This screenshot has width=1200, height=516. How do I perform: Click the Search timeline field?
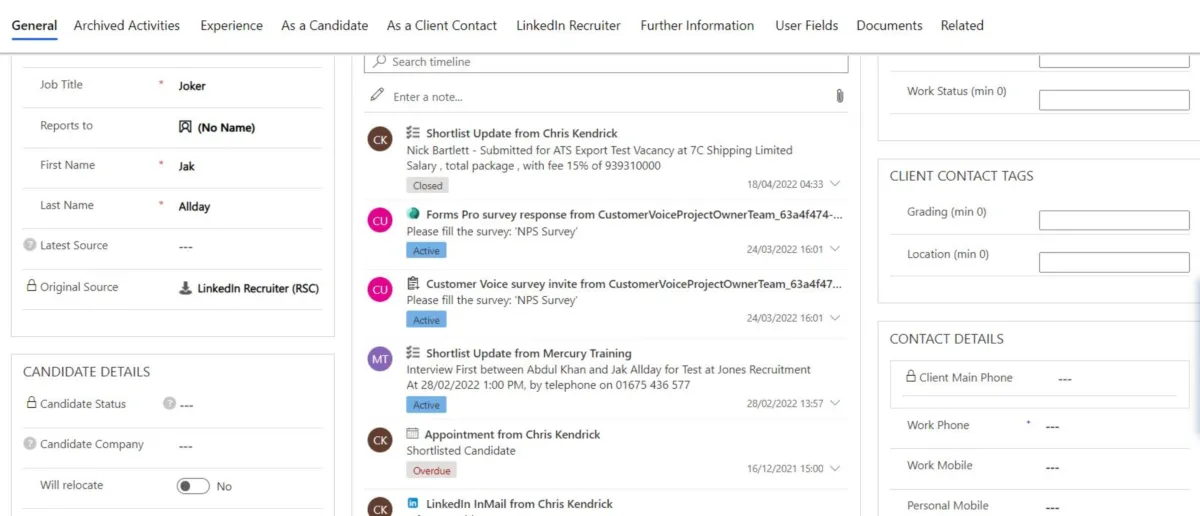(x=606, y=62)
